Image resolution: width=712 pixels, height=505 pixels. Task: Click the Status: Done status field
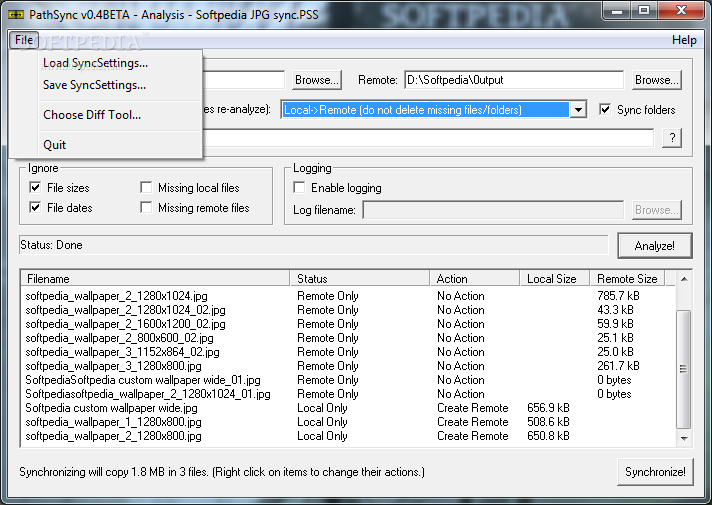pos(313,245)
